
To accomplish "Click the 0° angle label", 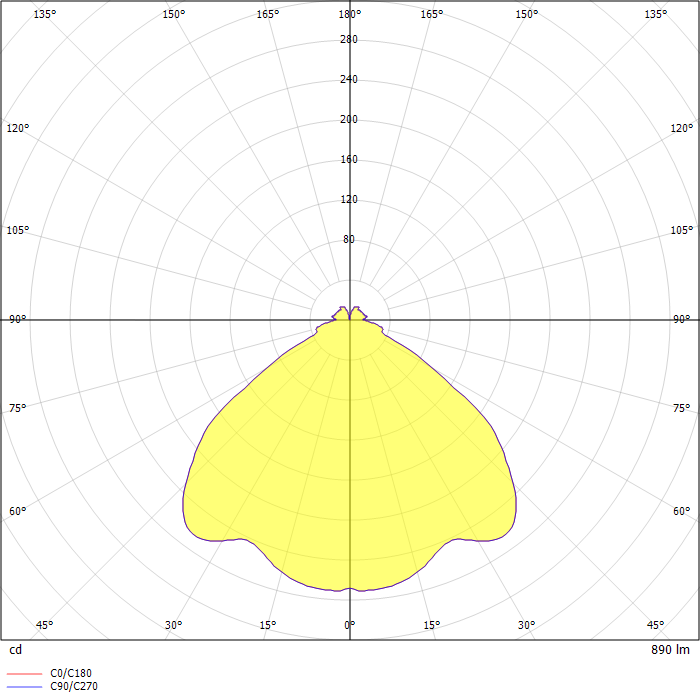I will (x=350, y=625).
